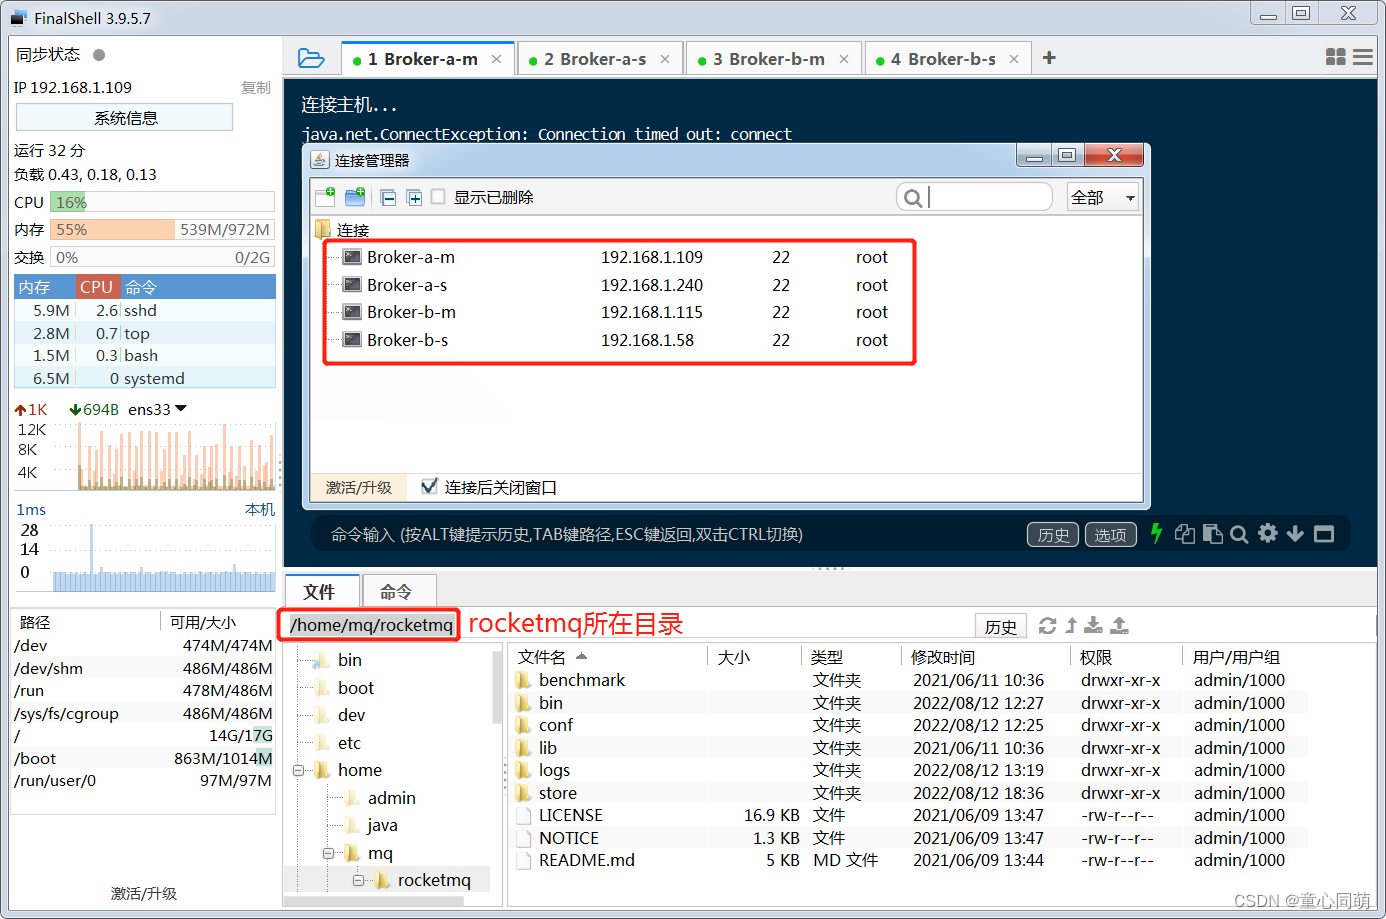Collapse all connection groups
Viewport: 1386px width, 919px height.
pyautogui.click(x=388, y=197)
